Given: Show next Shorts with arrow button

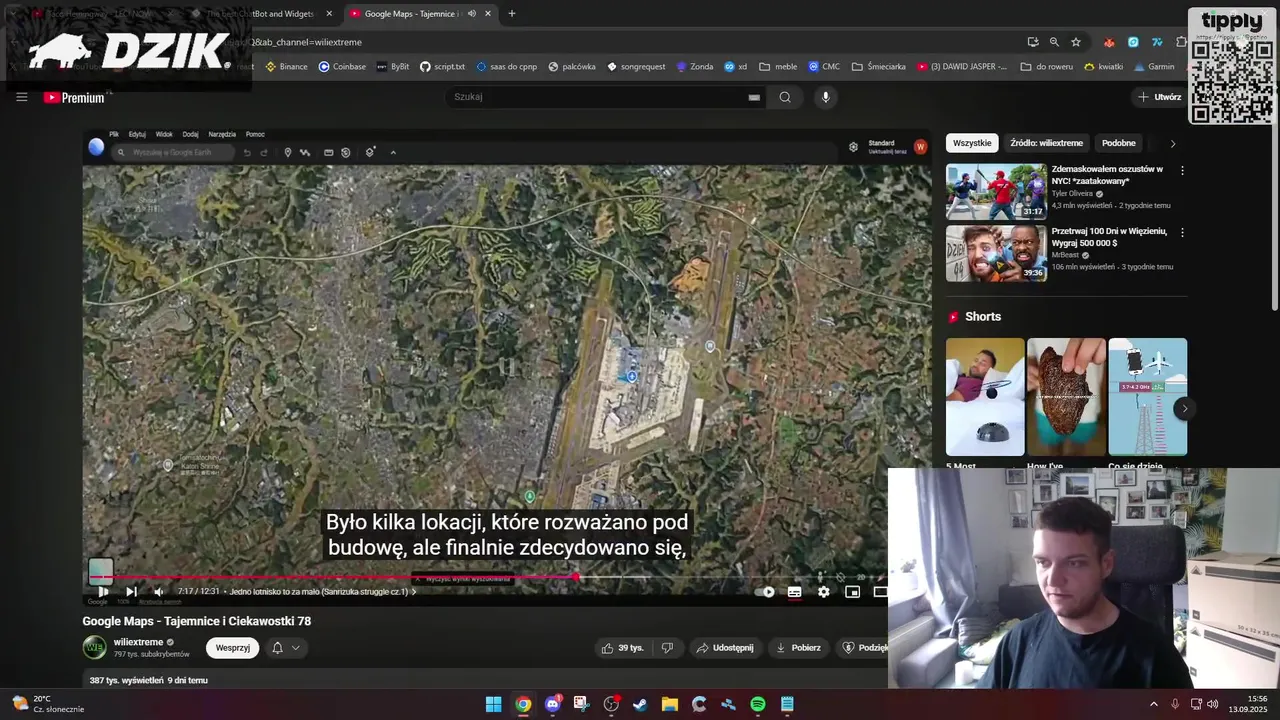Looking at the screenshot, I should 1184,408.
